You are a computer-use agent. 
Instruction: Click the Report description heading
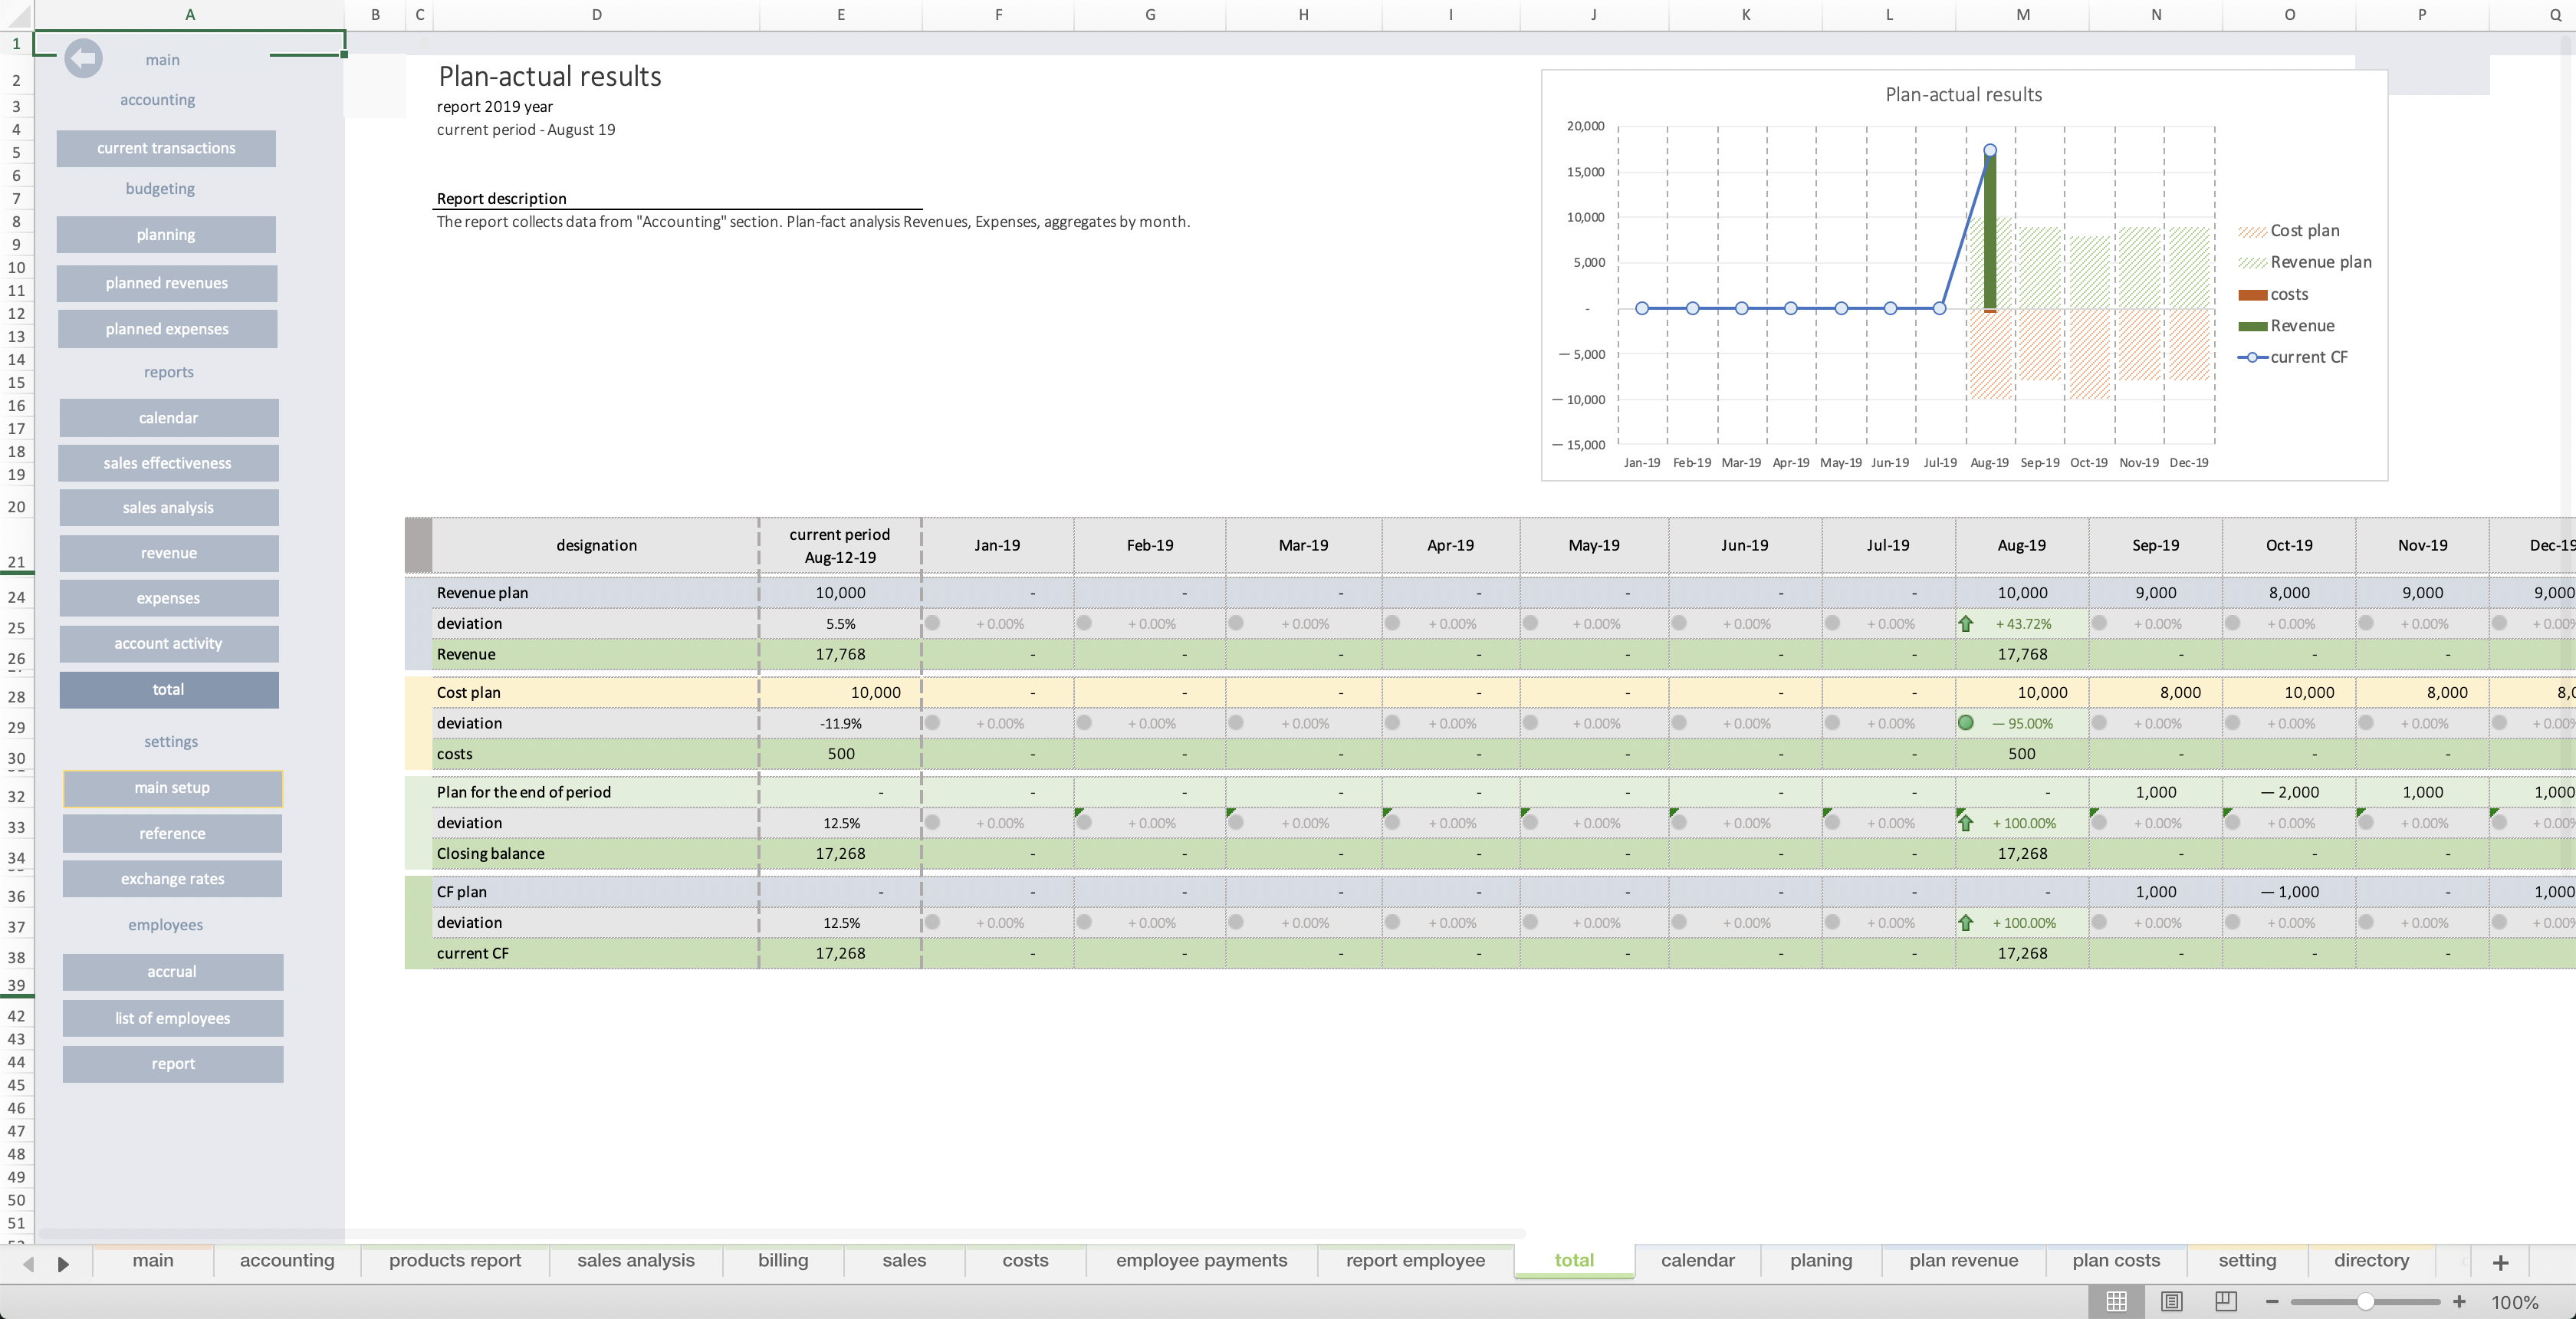(x=501, y=198)
